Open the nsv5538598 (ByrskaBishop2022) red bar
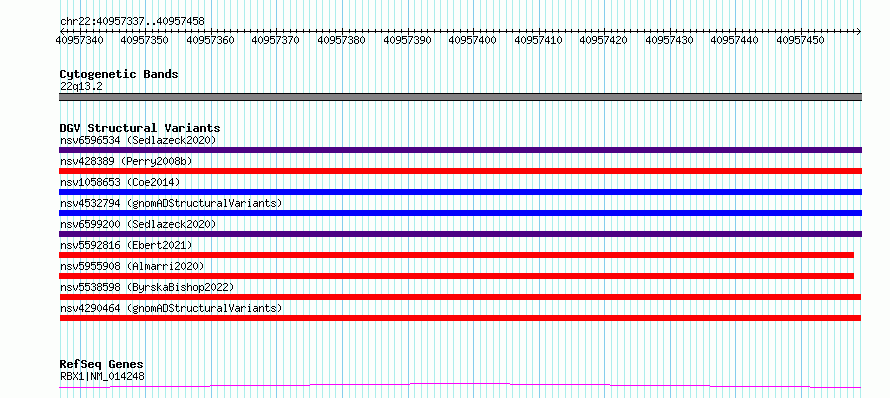Image resolution: width=890 pixels, height=398 pixels. pos(460,297)
